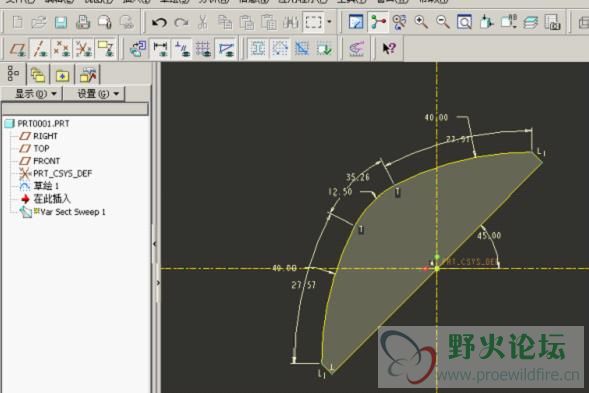Toggle datum axis display
Viewport: 589px width, 393px height.
[39, 49]
